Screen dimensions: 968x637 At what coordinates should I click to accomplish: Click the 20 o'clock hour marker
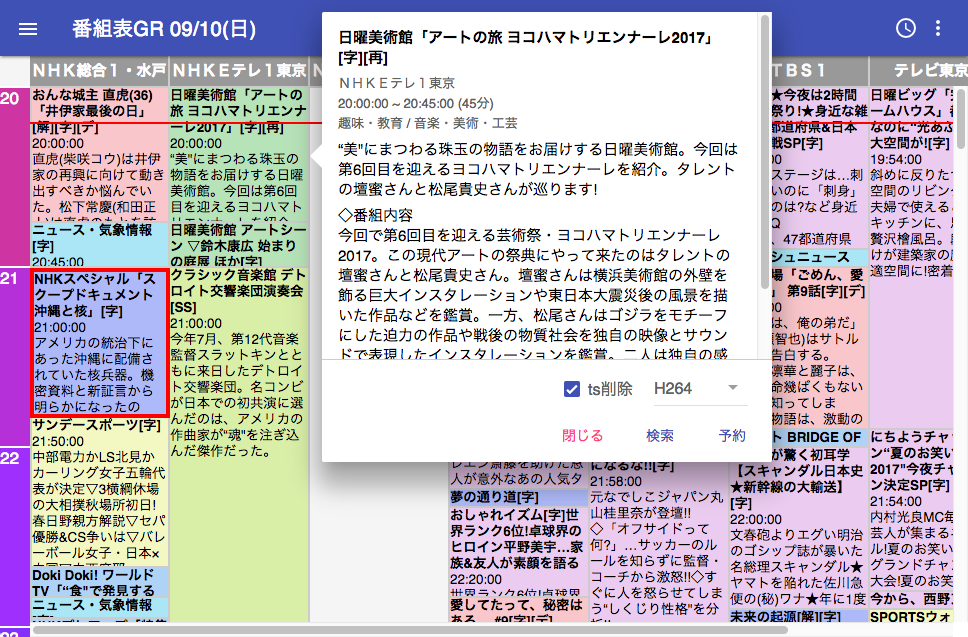[15, 176]
